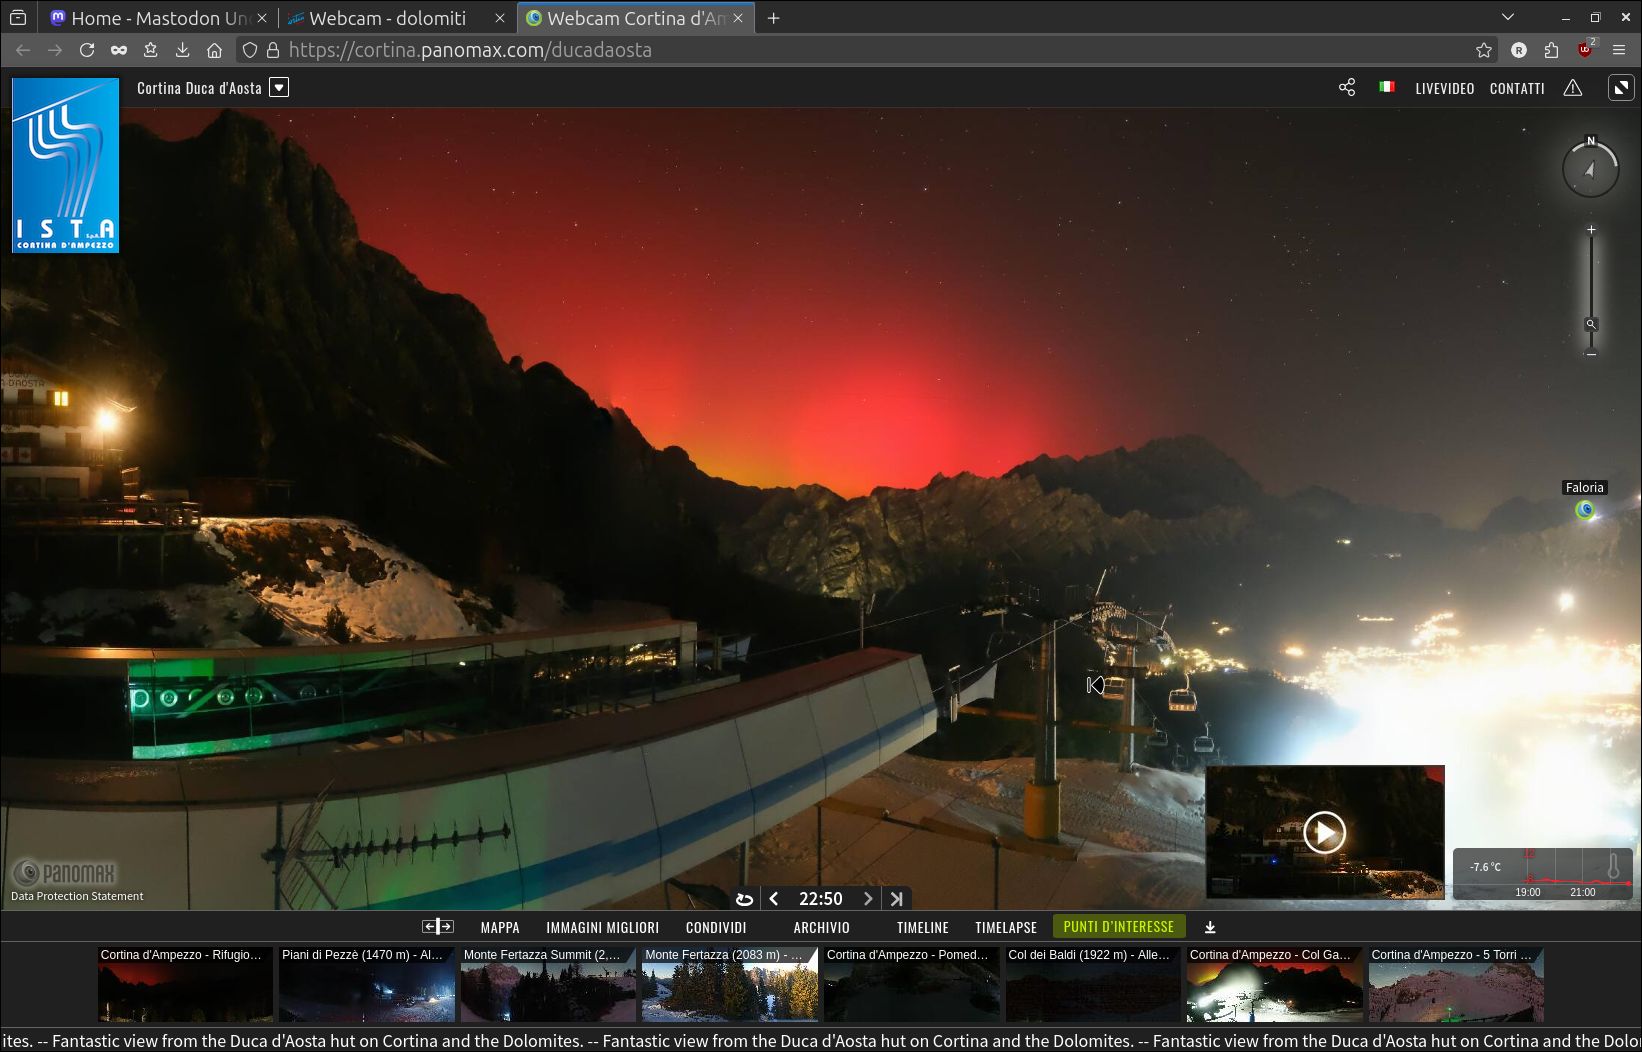Skip to the latest image with the end arrow
The height and width of the screenshot is (1052, 1642).
pyautogui.click(x=895, y=898)
